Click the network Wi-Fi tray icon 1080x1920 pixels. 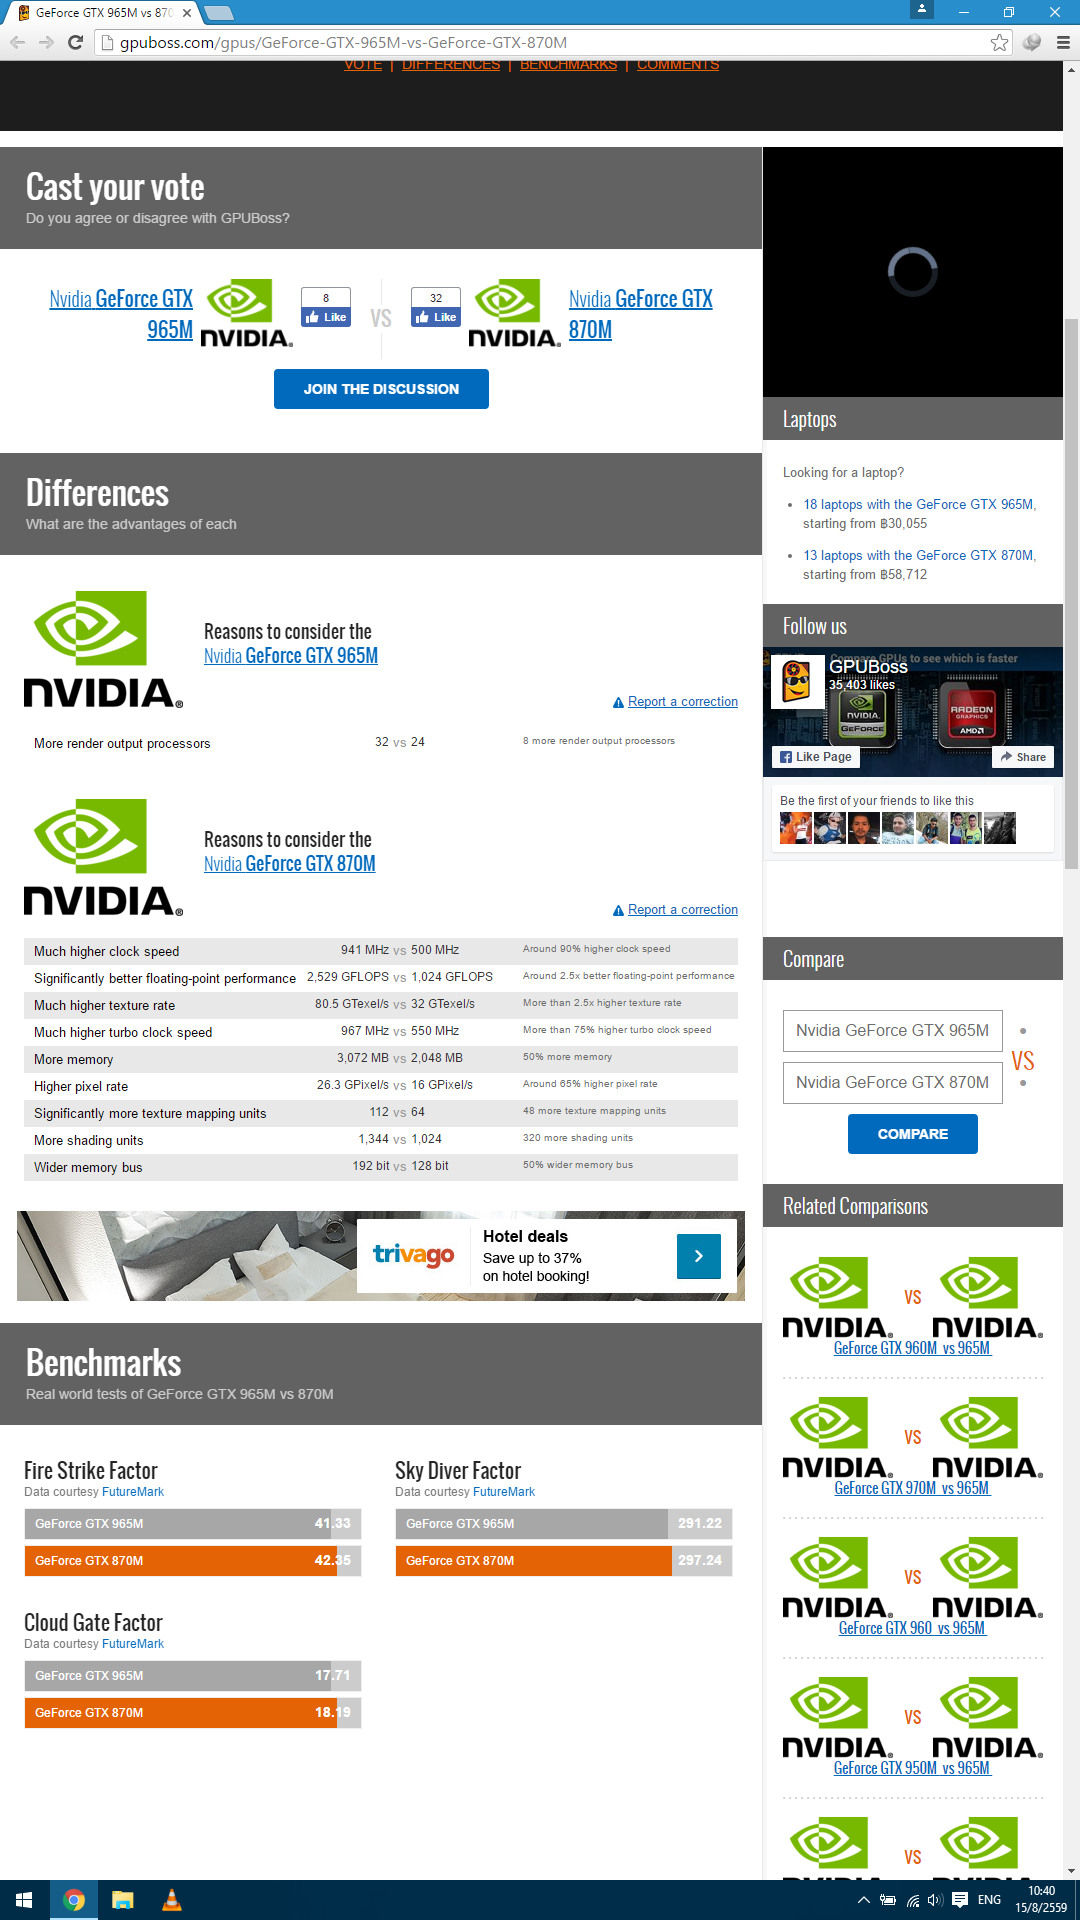912,1900
